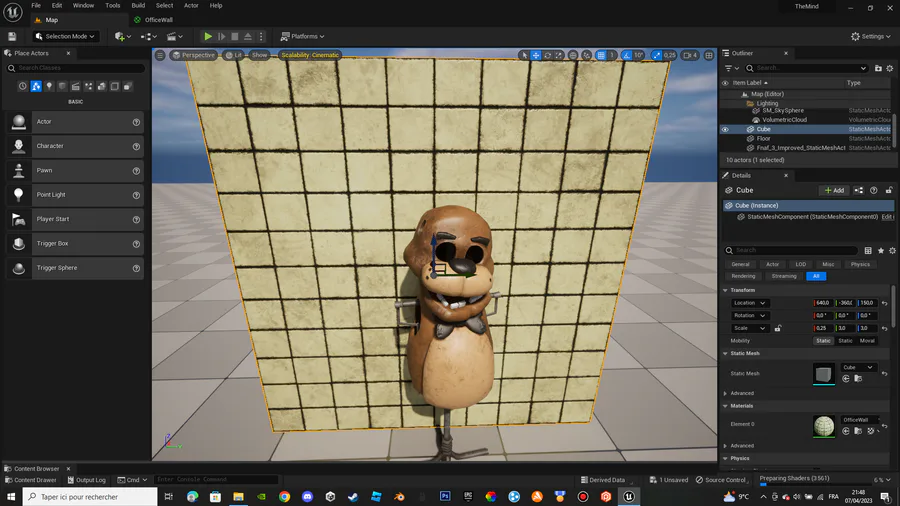Viewport: 900px width, 506px height.
Task: Select the viewport Select objects tool
Action: [523, 55]
